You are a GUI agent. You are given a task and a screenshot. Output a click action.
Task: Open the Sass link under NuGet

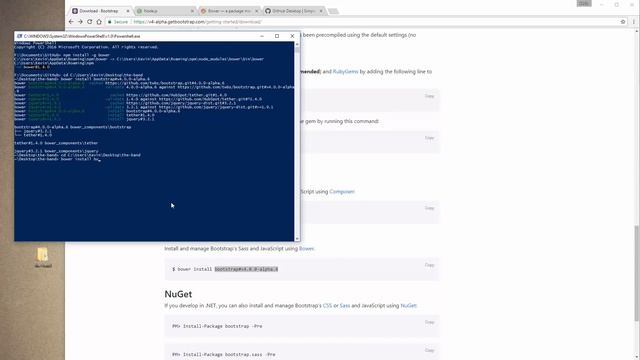tap(345, 305)
